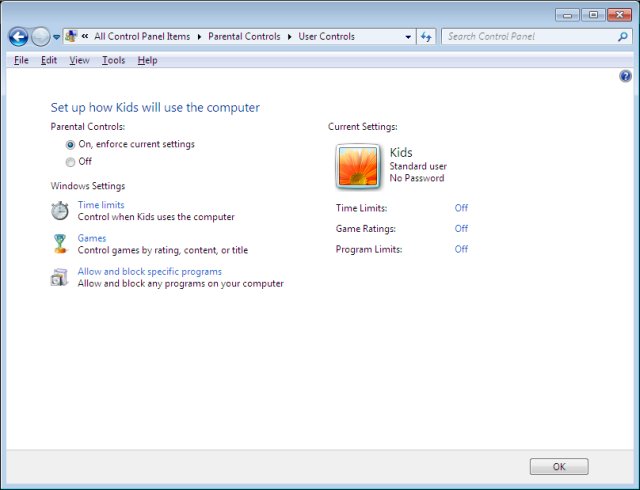Click the programs icon beside Allow and block
Image resolution: width=640 pixels, height=490 pixels.
tap(59, 277)
